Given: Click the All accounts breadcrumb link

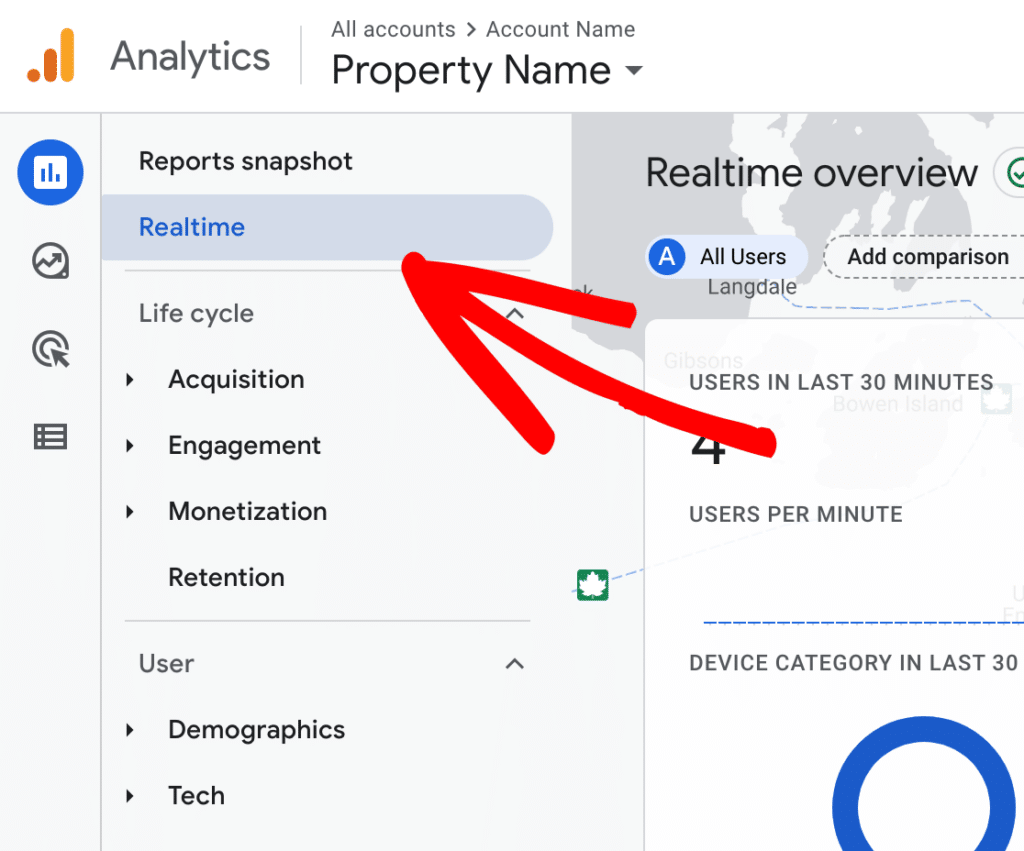Looking at the screenshot, I should pyautogui.click(x=392, y=29).
